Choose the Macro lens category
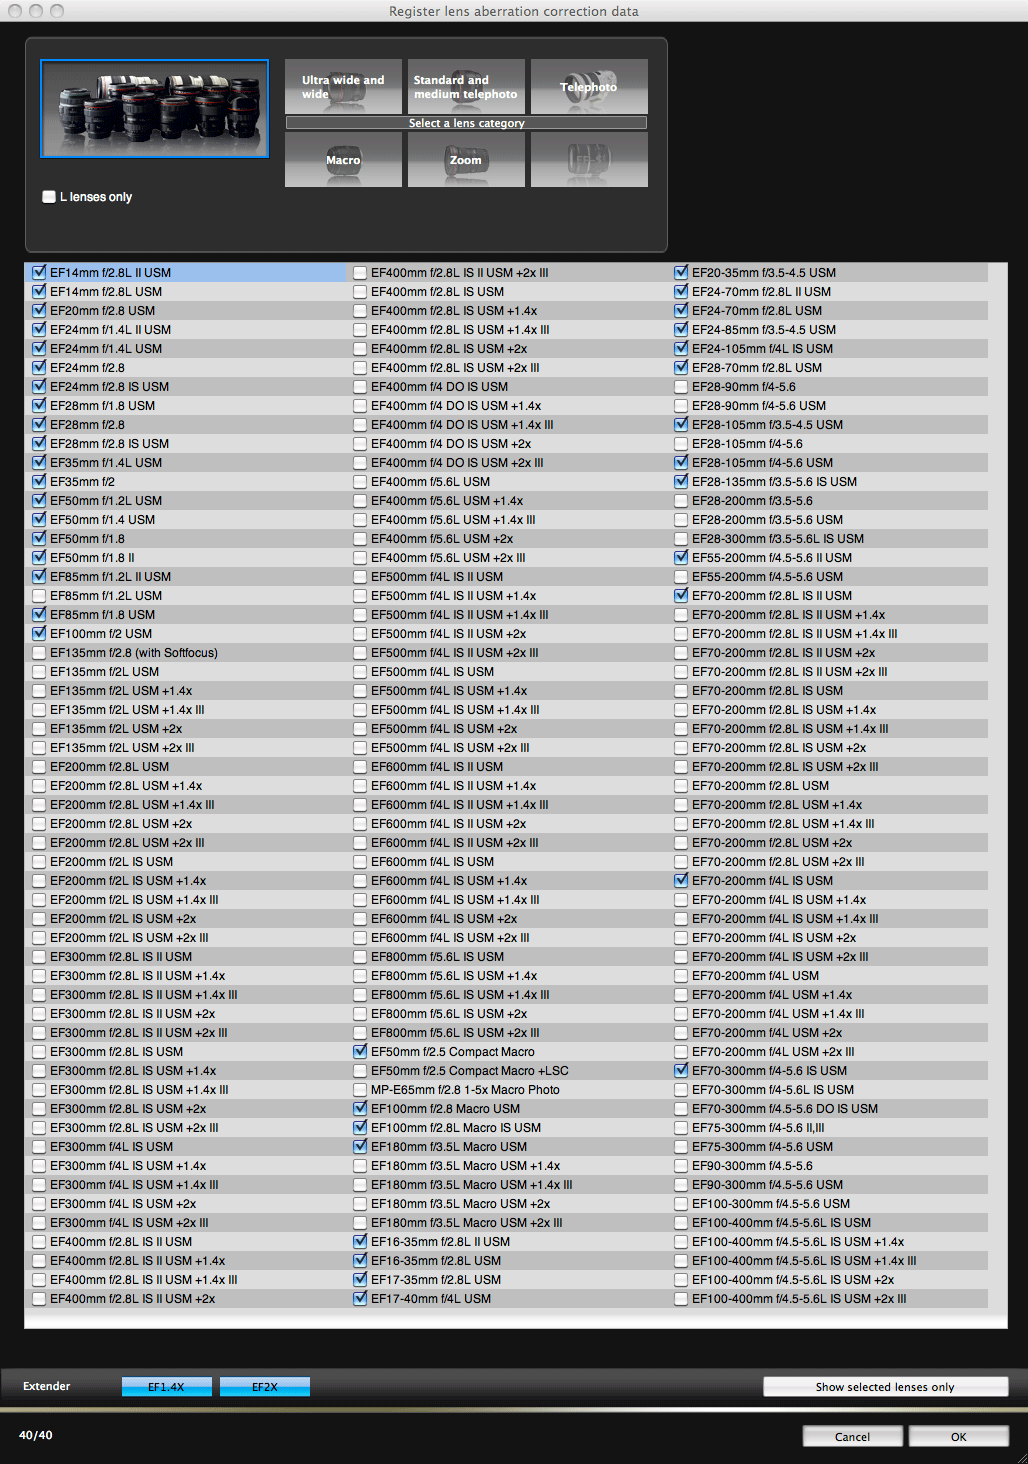 (343, 160)
